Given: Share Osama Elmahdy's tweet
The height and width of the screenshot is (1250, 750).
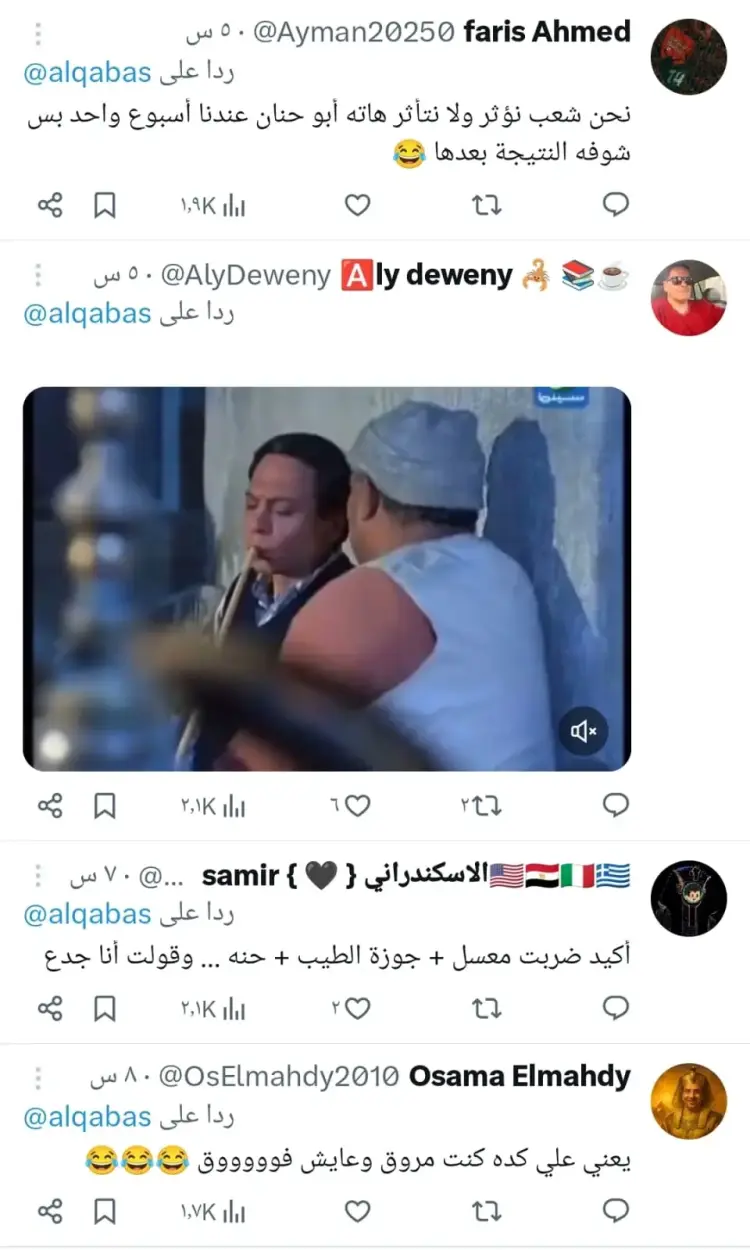Looking at the screenshot, I should [x=50, y=1211].
